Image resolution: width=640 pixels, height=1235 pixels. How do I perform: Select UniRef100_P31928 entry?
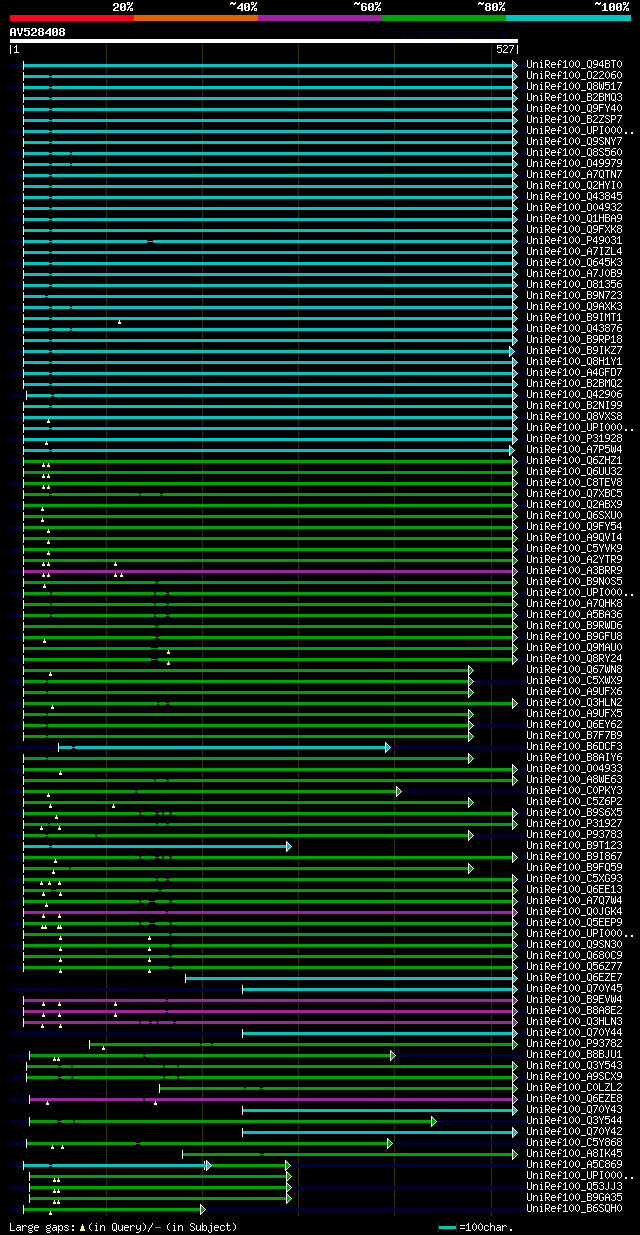point(575,438)
